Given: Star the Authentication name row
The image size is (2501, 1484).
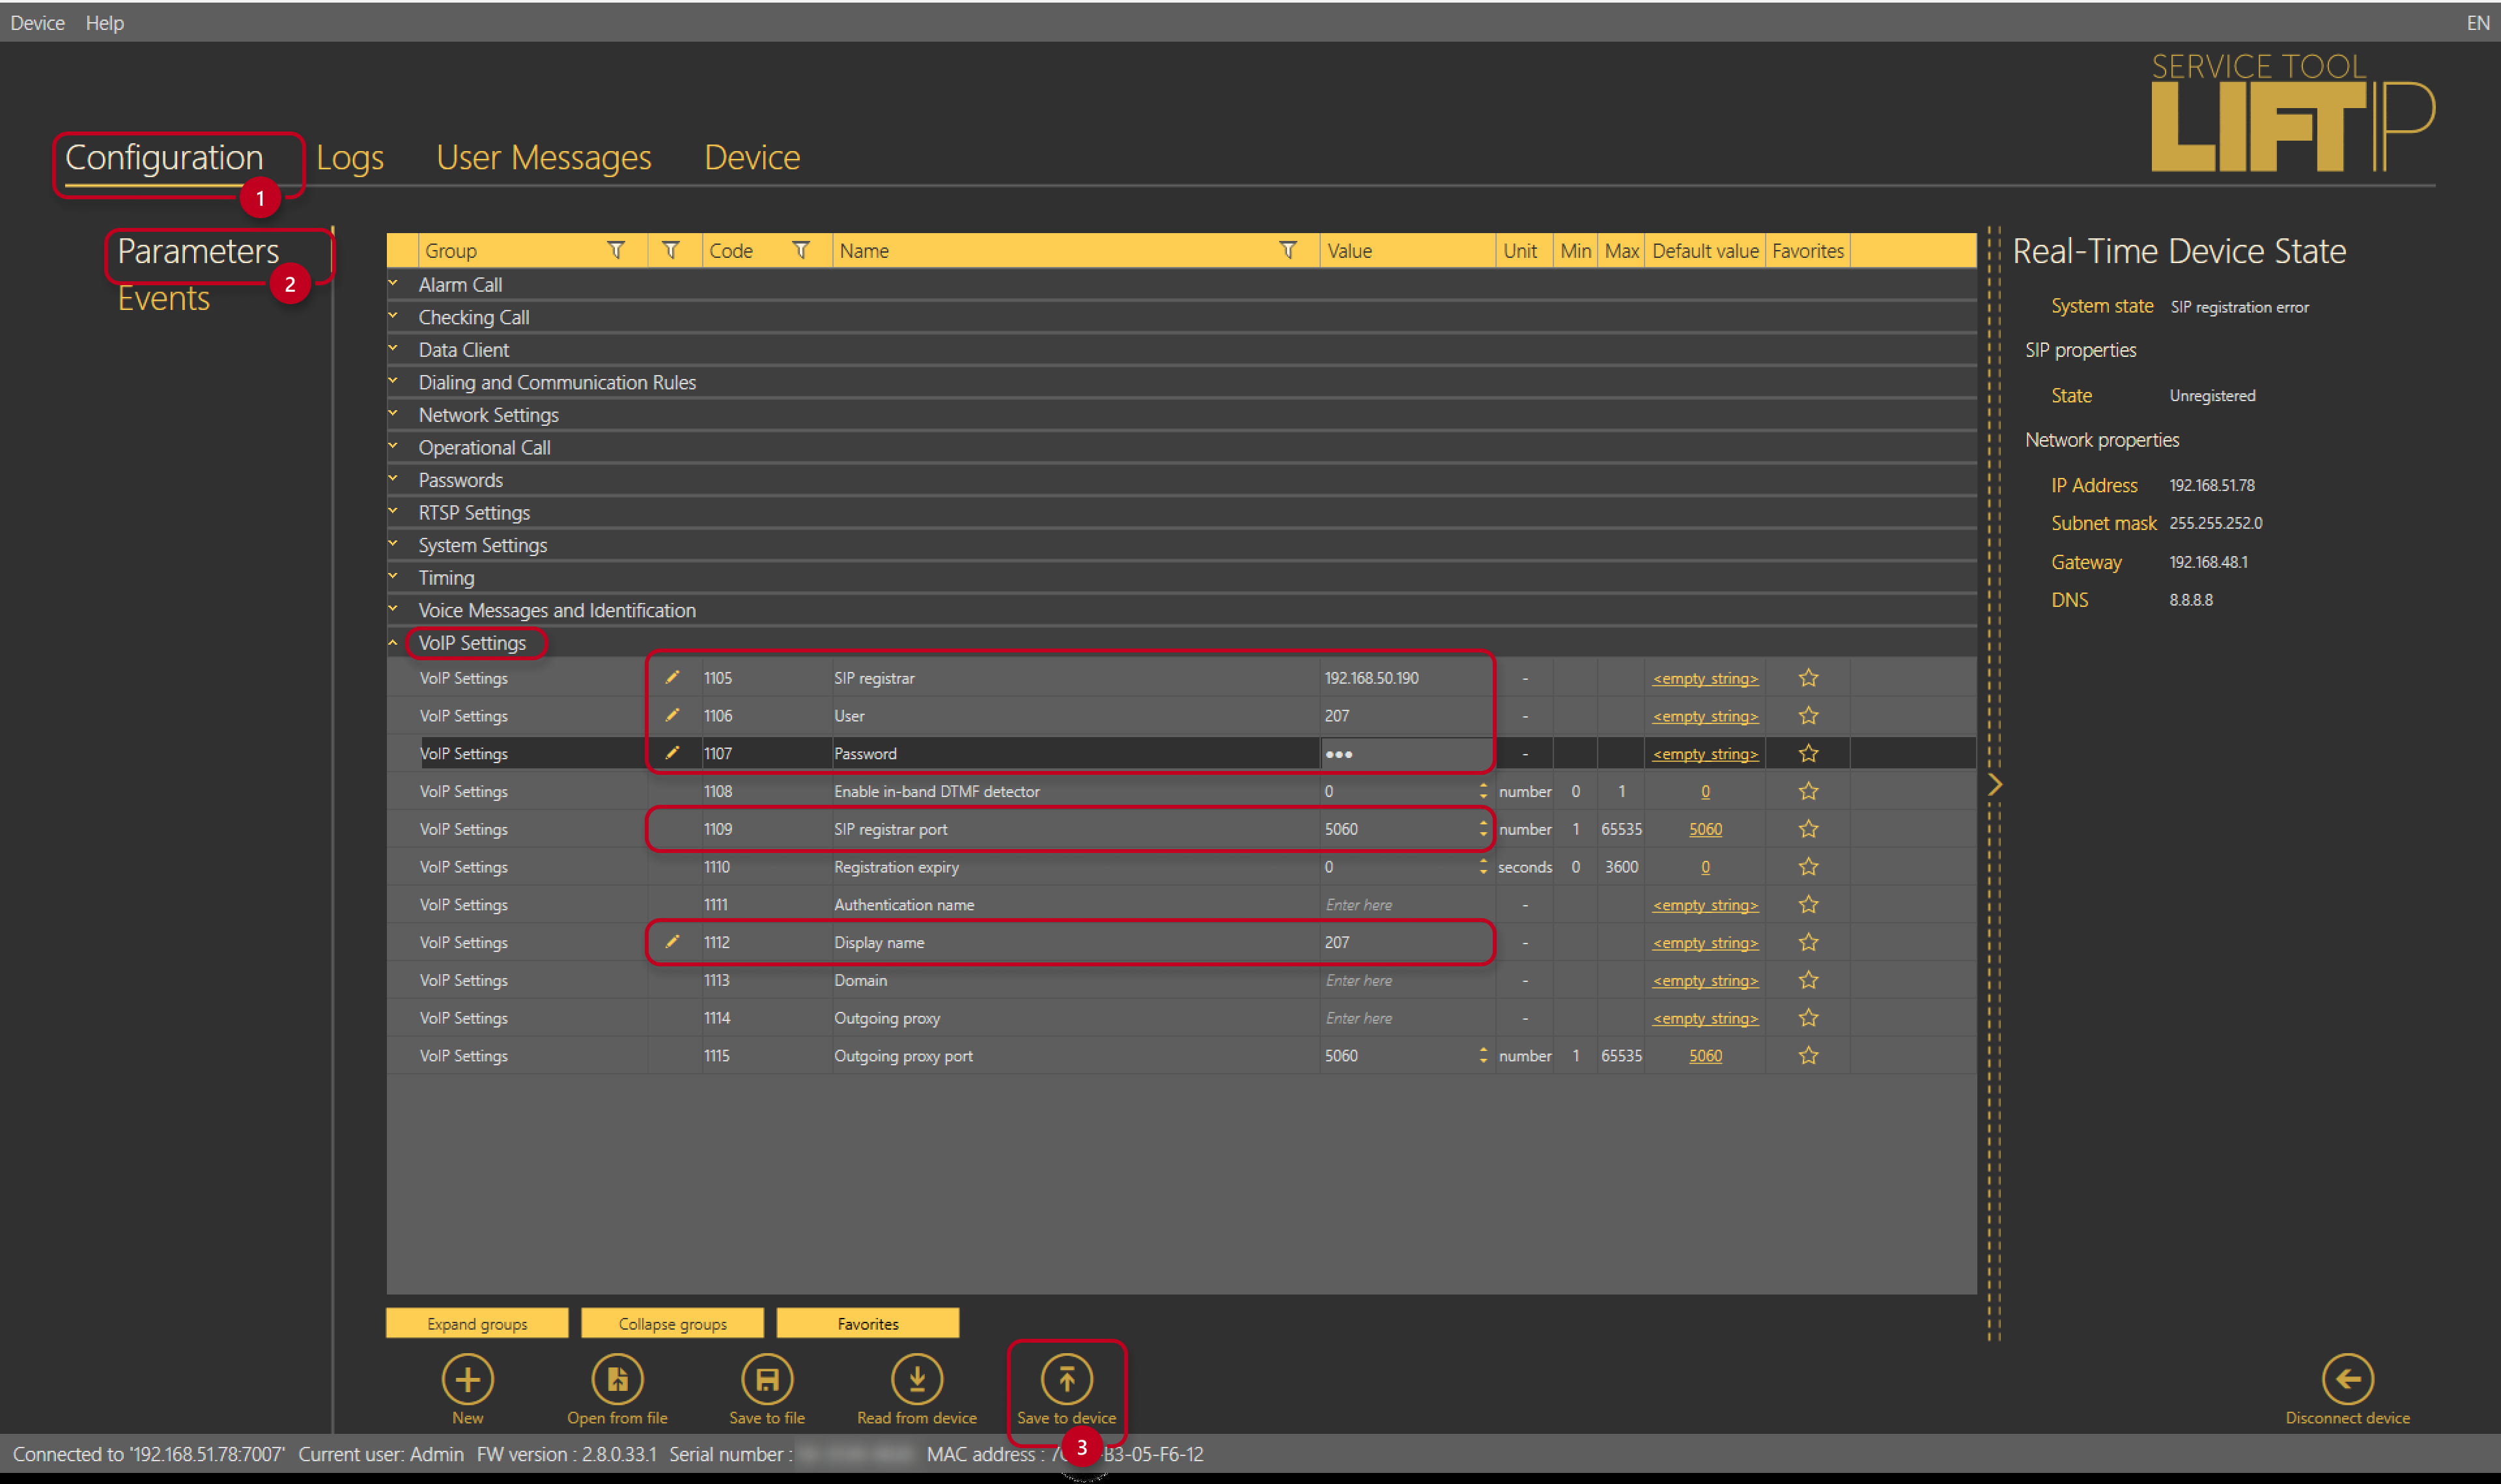Looking at the screenshot, I should (1808, 904).
